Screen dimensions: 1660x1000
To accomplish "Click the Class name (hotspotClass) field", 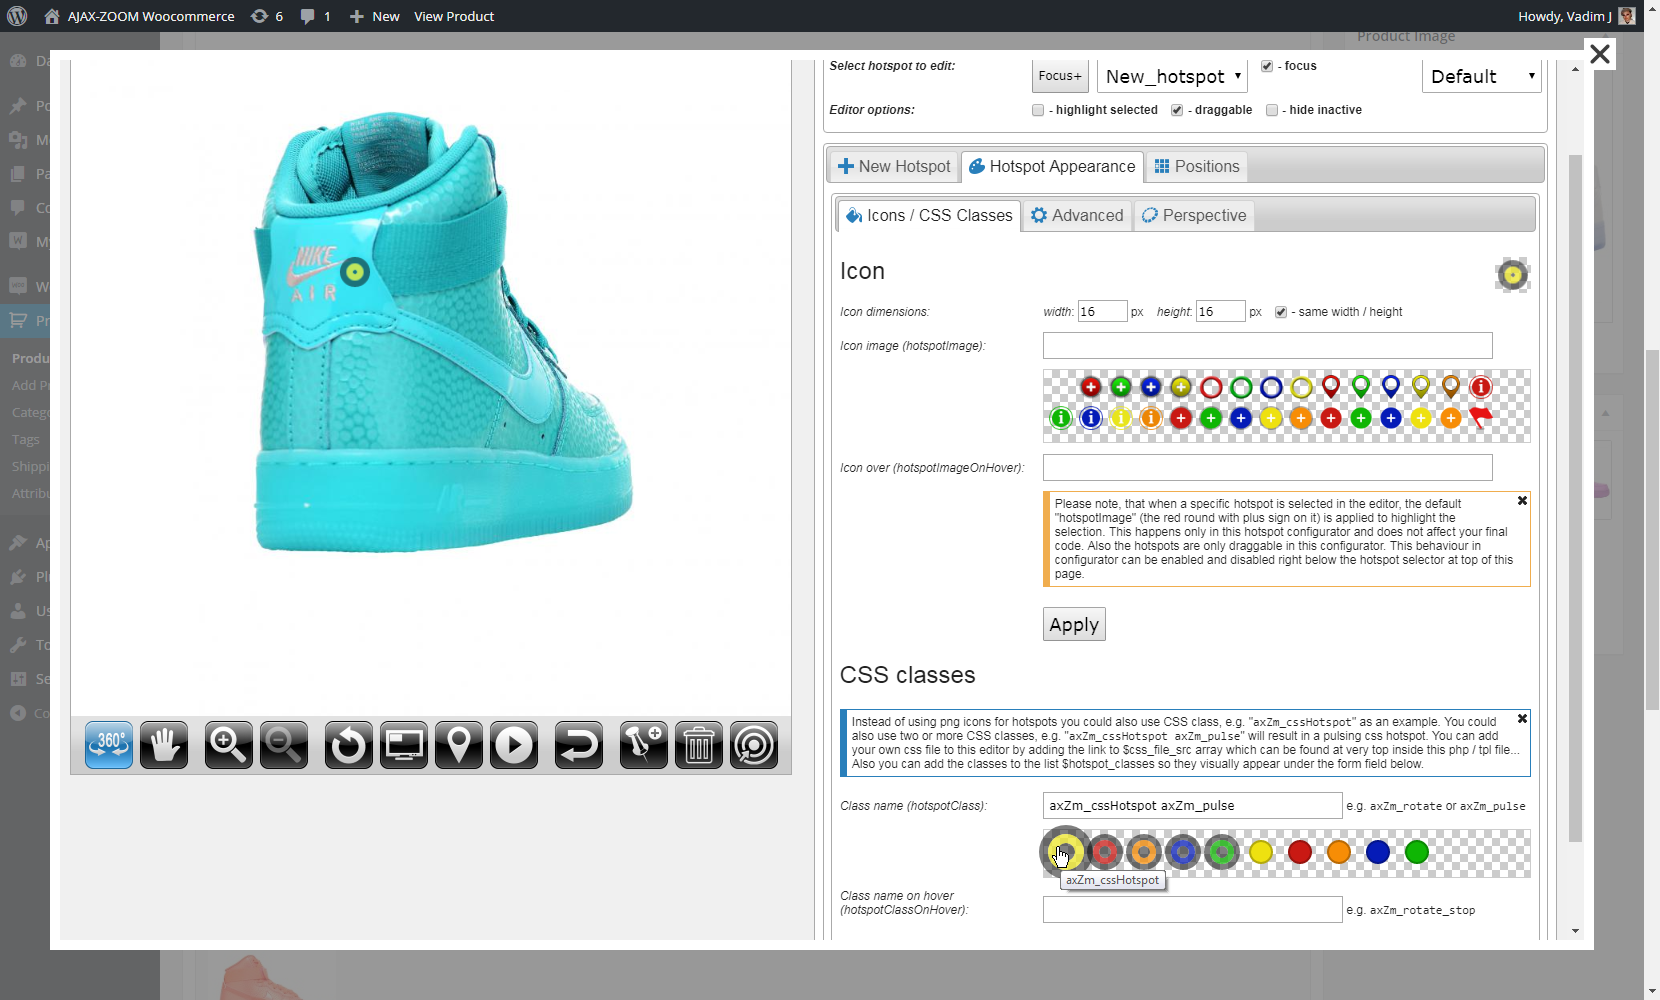I will click(1192, 805).
